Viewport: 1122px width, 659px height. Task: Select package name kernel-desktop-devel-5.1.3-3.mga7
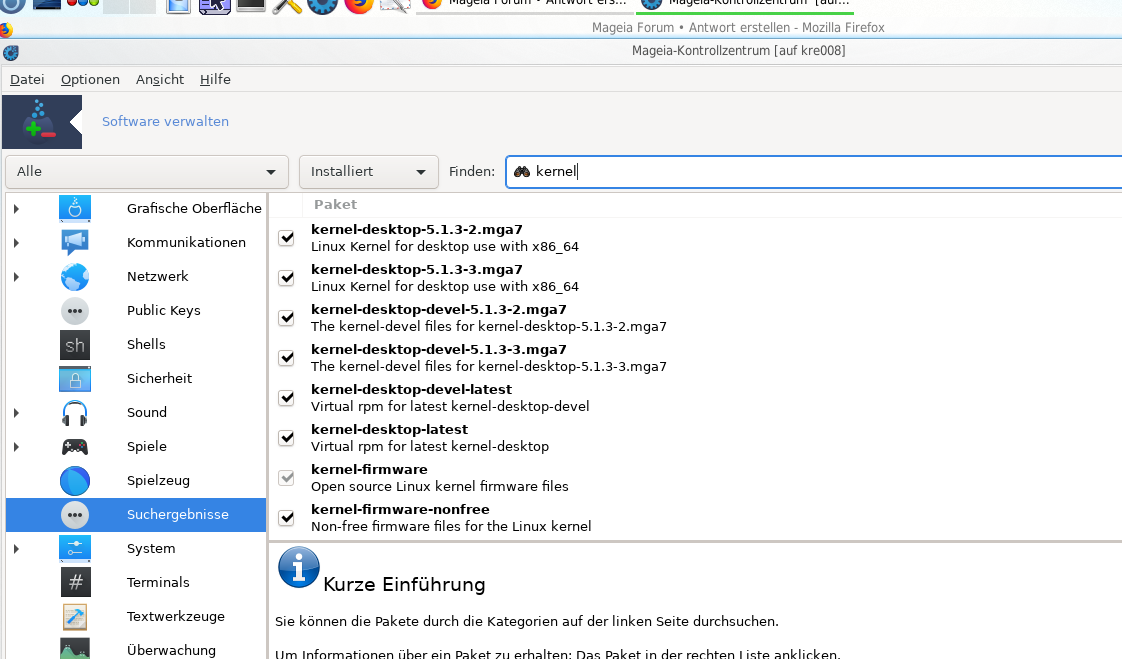pyautogui.click(x=439, y=350)
